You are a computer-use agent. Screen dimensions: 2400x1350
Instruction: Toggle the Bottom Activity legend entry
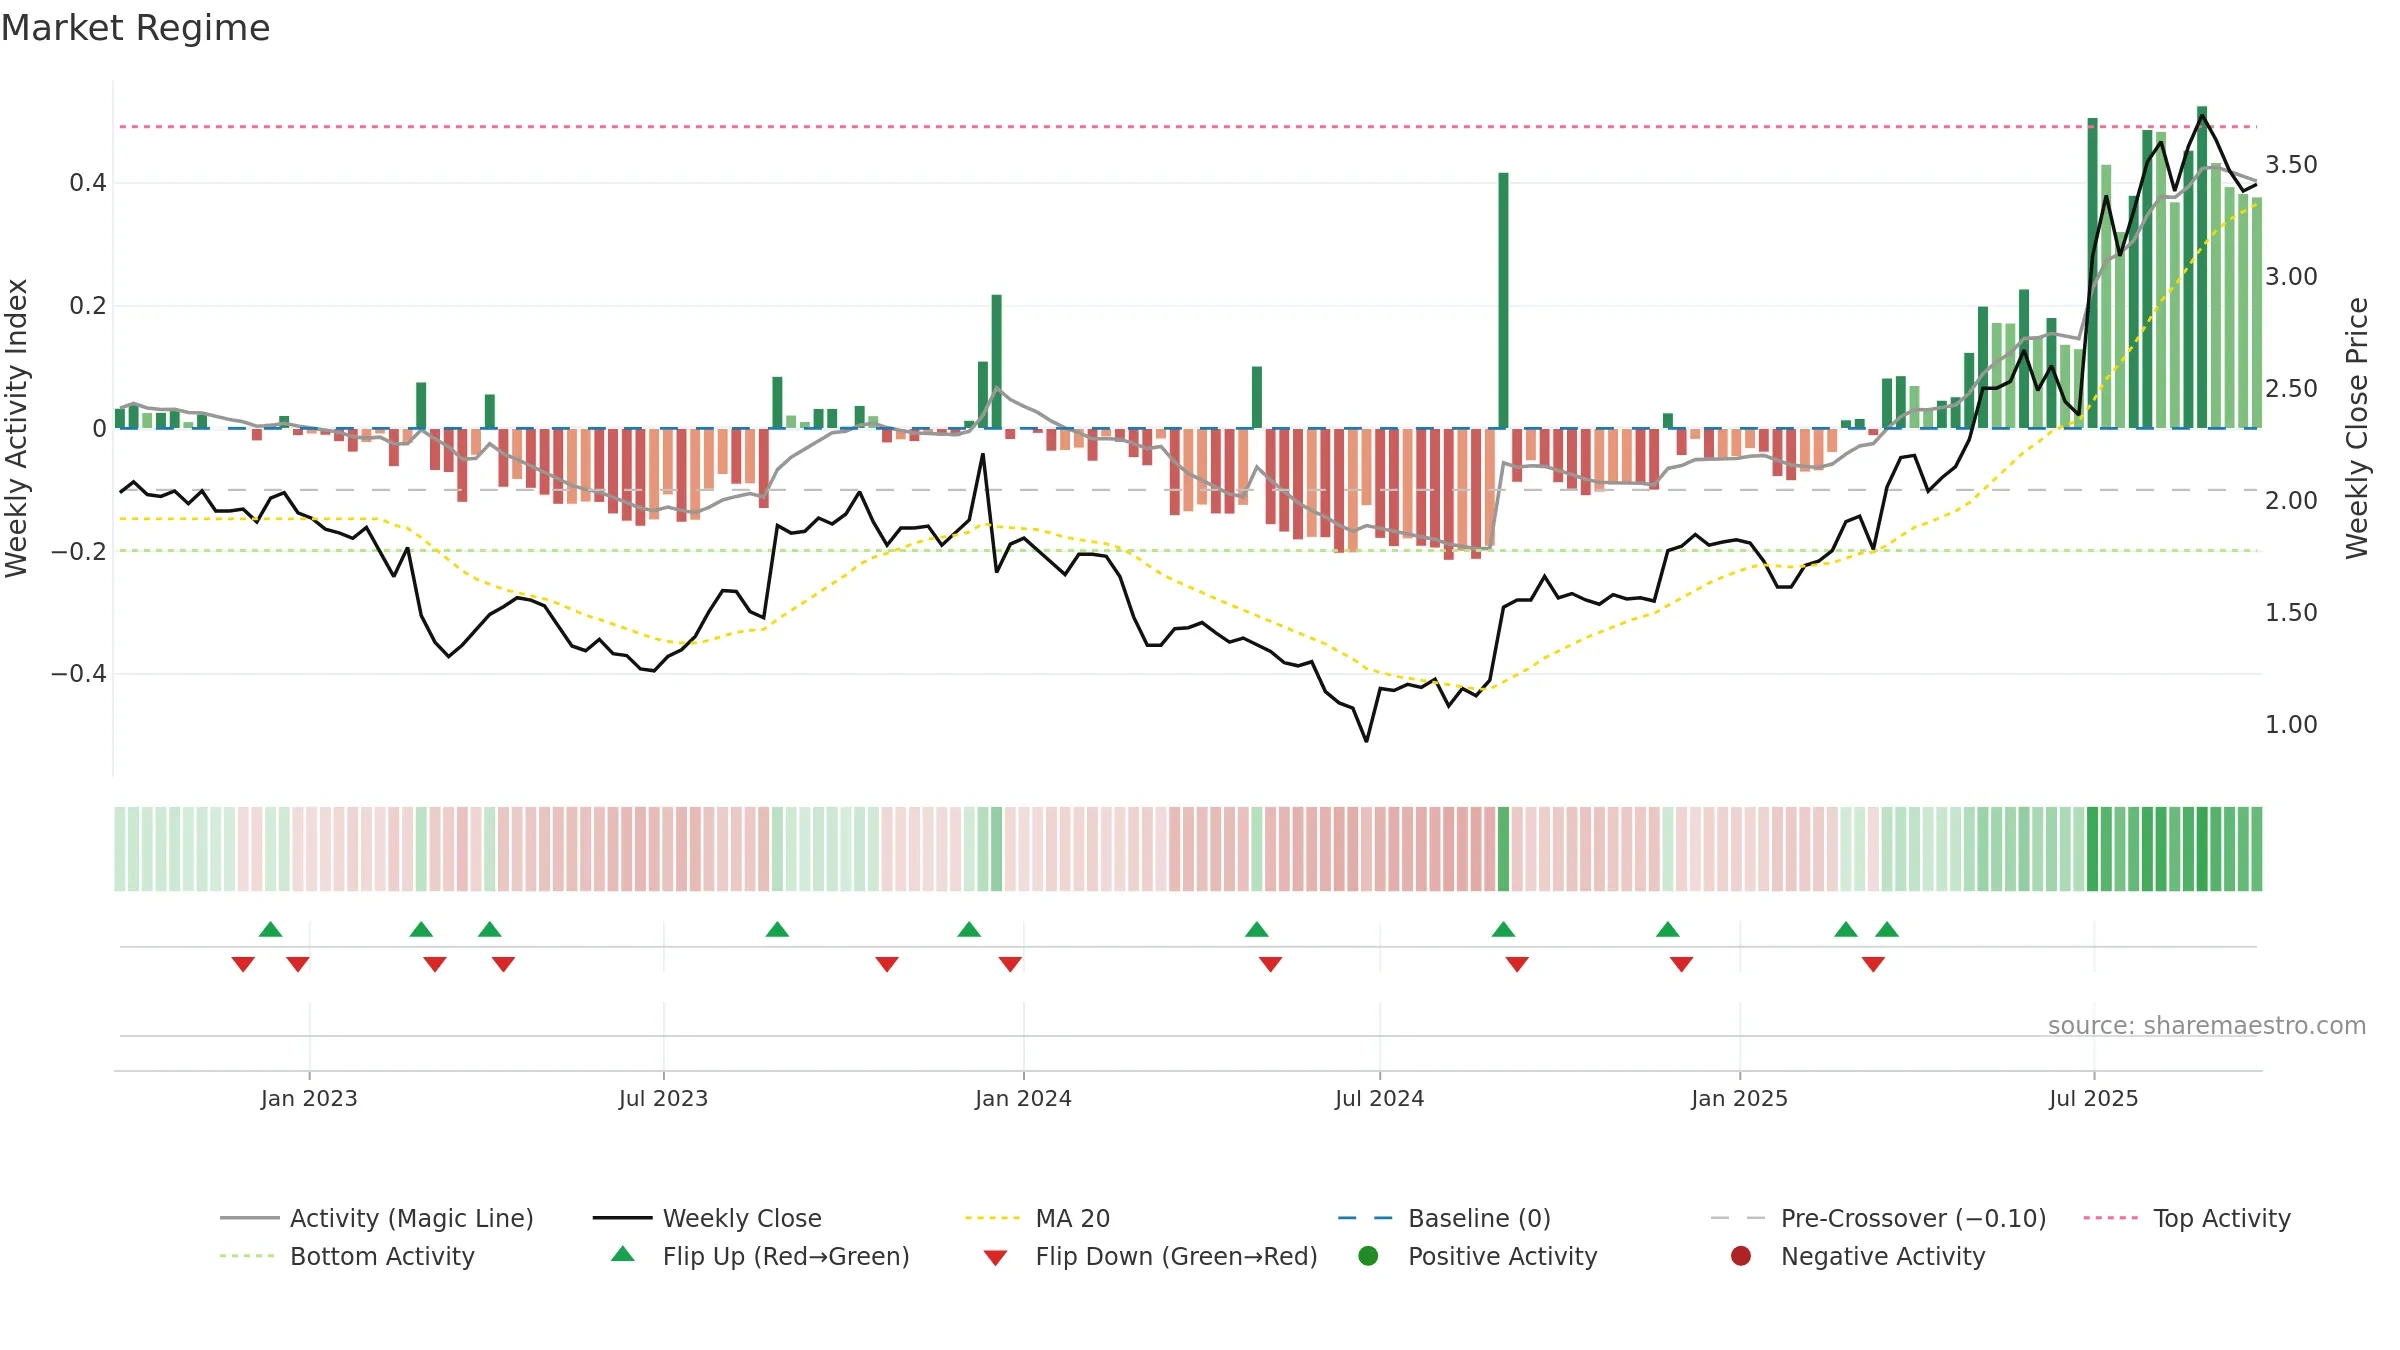pyautogui.click(x=347, y=1256)
